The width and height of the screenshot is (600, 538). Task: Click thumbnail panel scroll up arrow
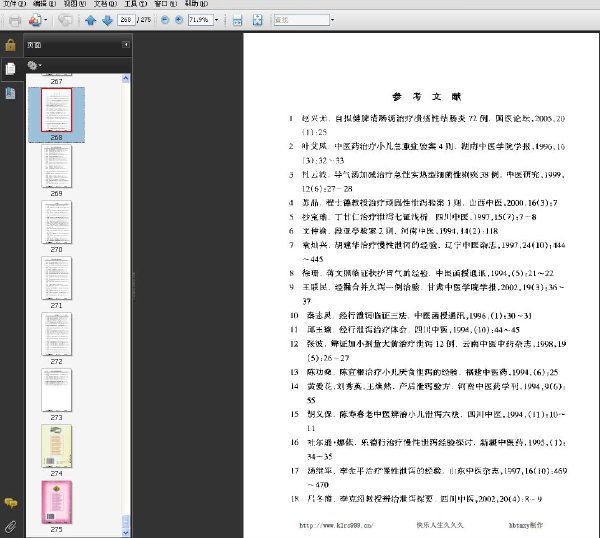(x=126, y=78)
